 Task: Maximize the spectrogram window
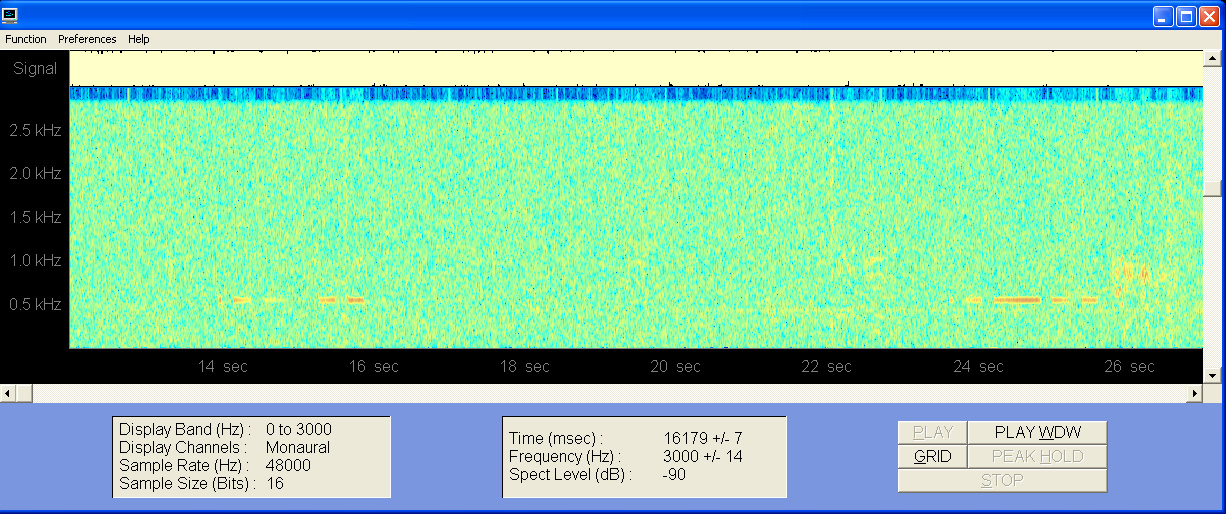(1186, 16)
